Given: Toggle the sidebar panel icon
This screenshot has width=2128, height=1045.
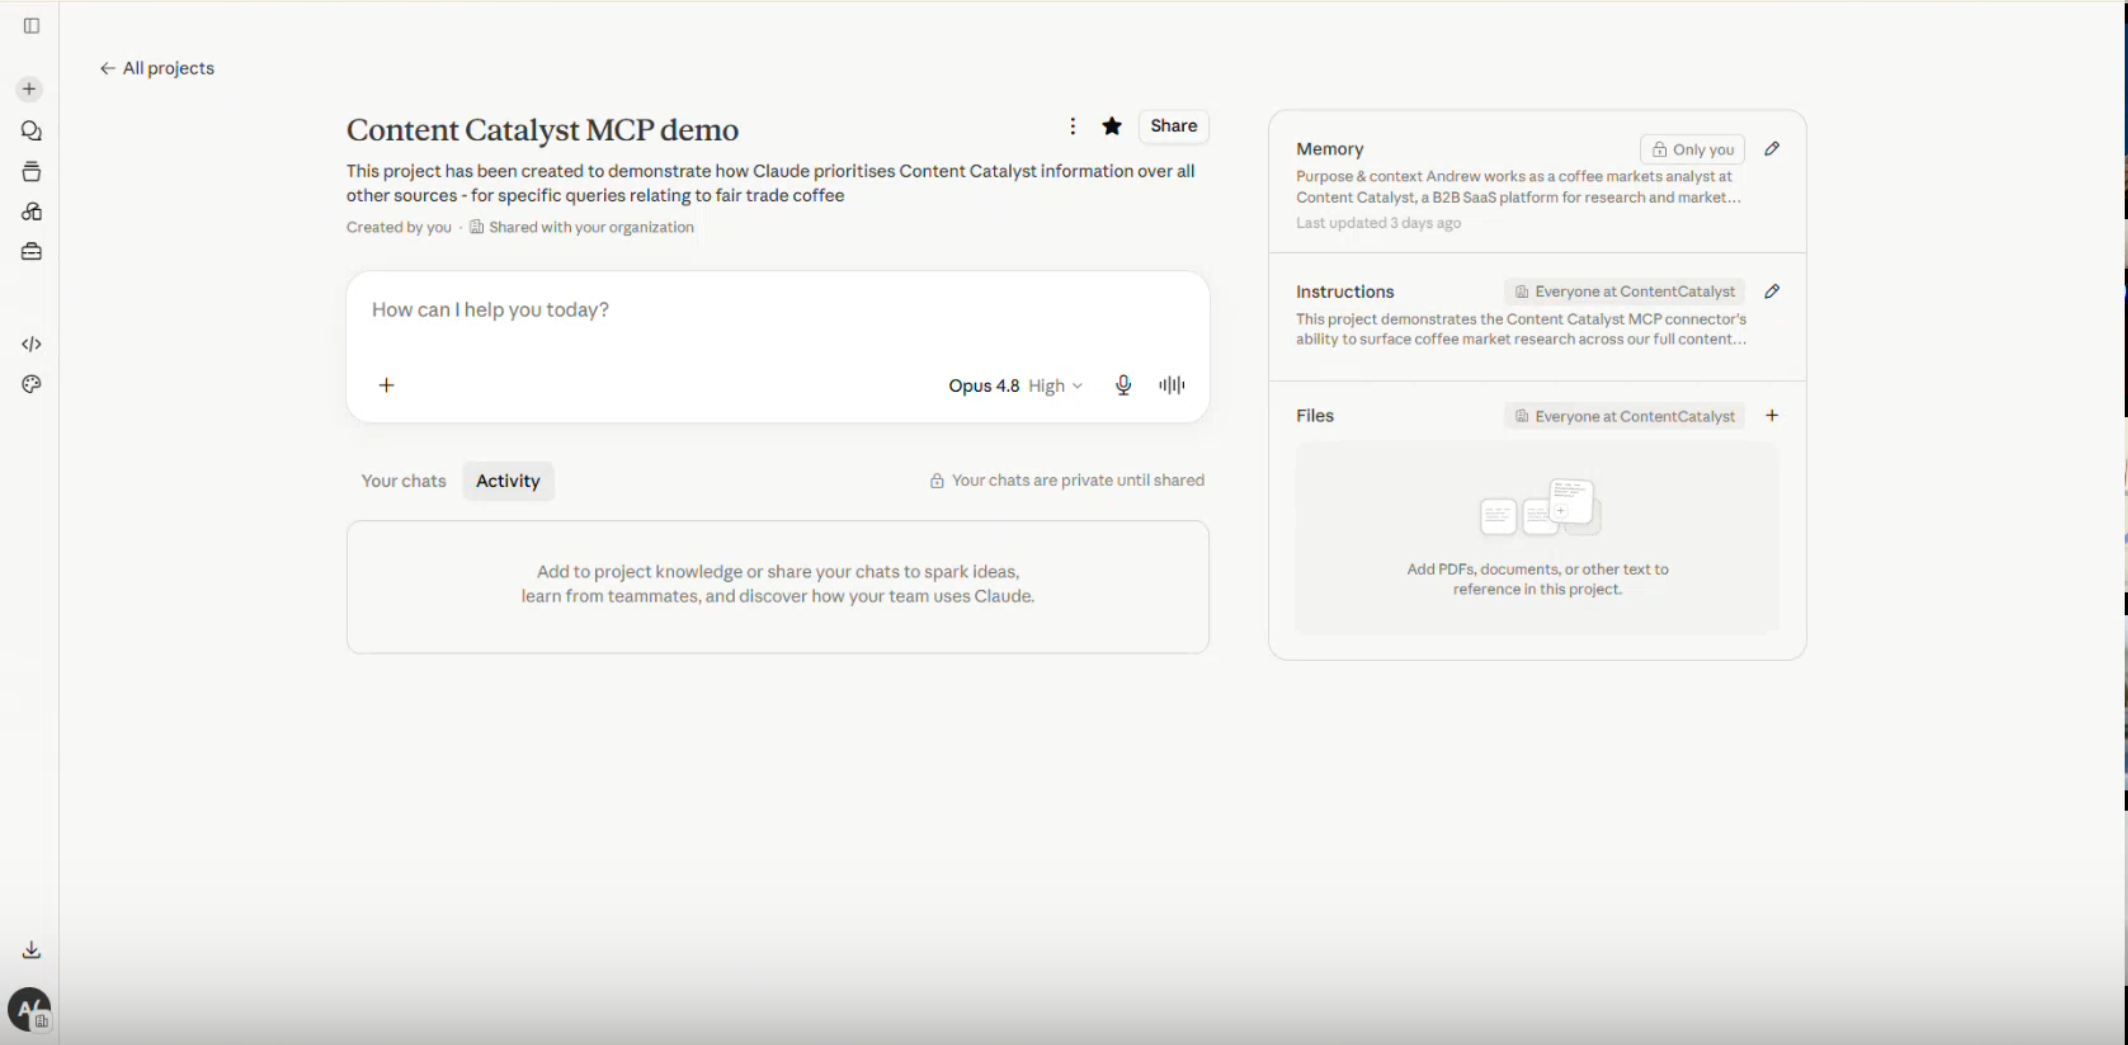Looking at the screenshot, I should coord(31,26).
